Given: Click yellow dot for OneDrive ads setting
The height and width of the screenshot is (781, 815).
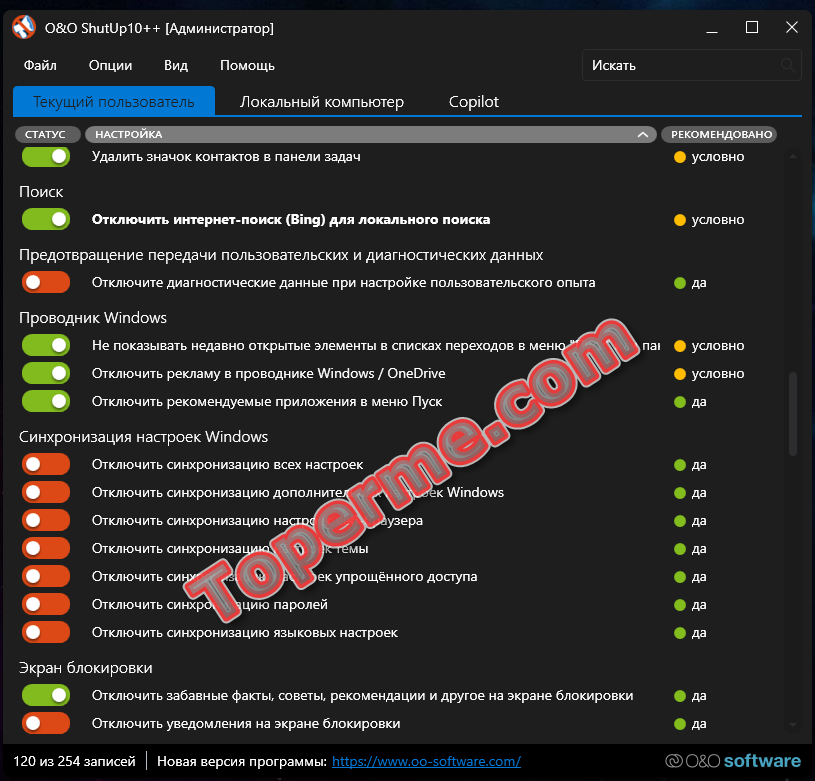Looking at the screenshot, I should 679,374.
